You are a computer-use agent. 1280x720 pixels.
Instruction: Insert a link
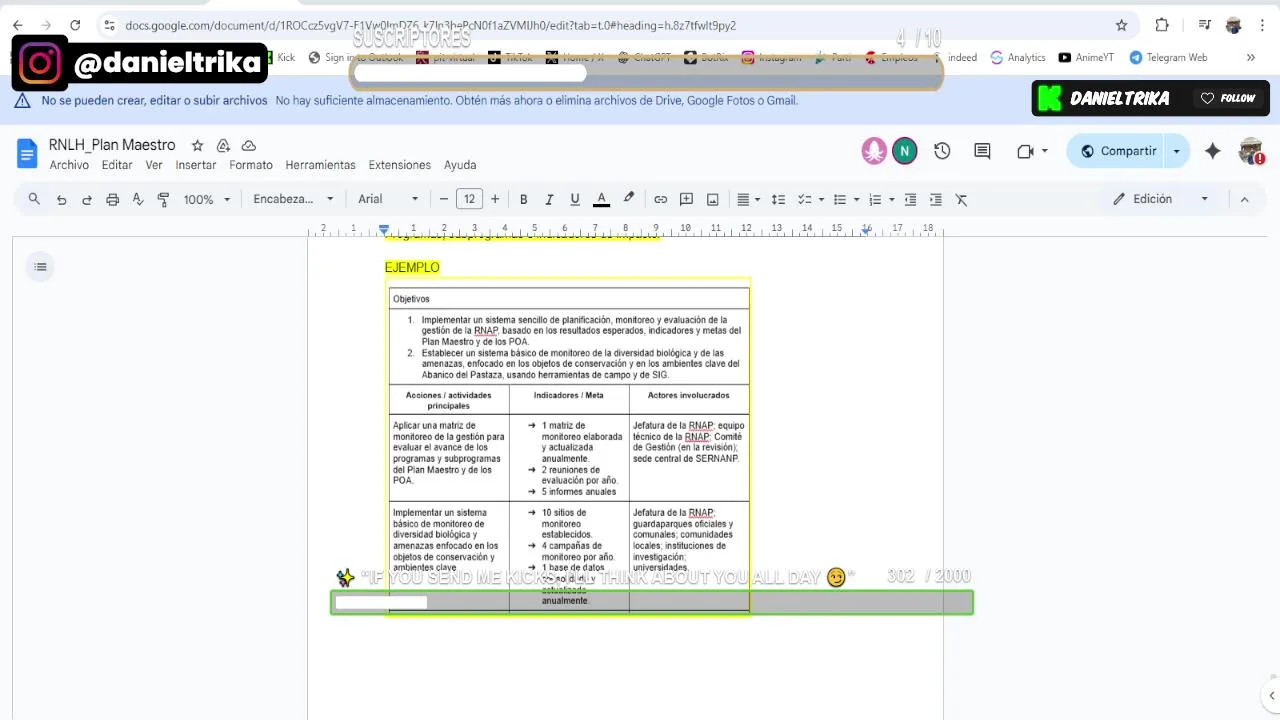click(x=660, y=199)
